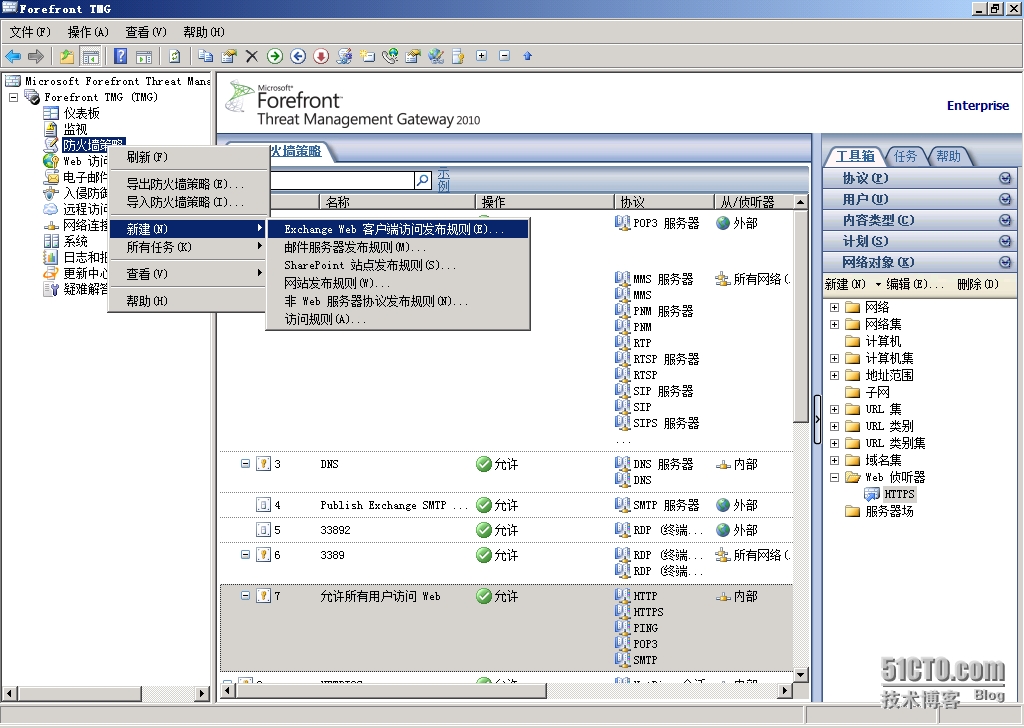Choose Exchange Web 客户端访问发布规则 from submenu
This screenshot has width=1024, height=728.
(x=393, y=229)
